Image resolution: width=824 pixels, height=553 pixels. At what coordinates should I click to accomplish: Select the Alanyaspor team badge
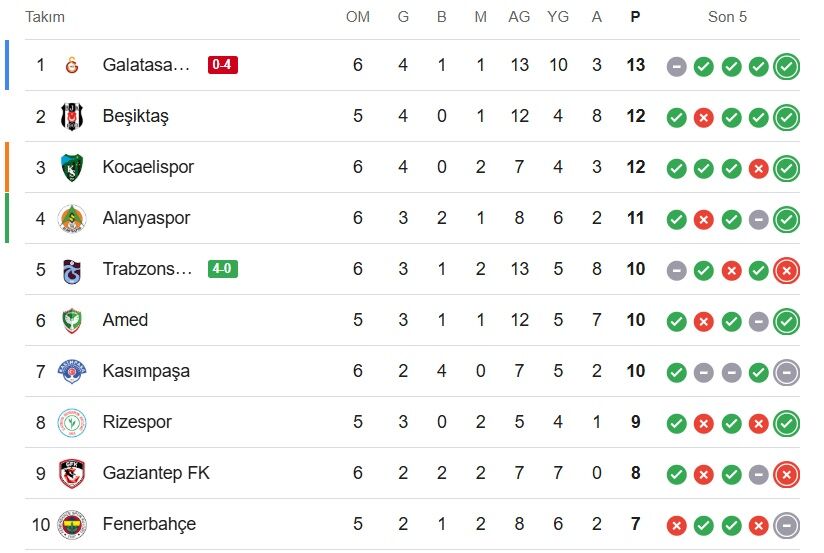(x=72, y=218)
